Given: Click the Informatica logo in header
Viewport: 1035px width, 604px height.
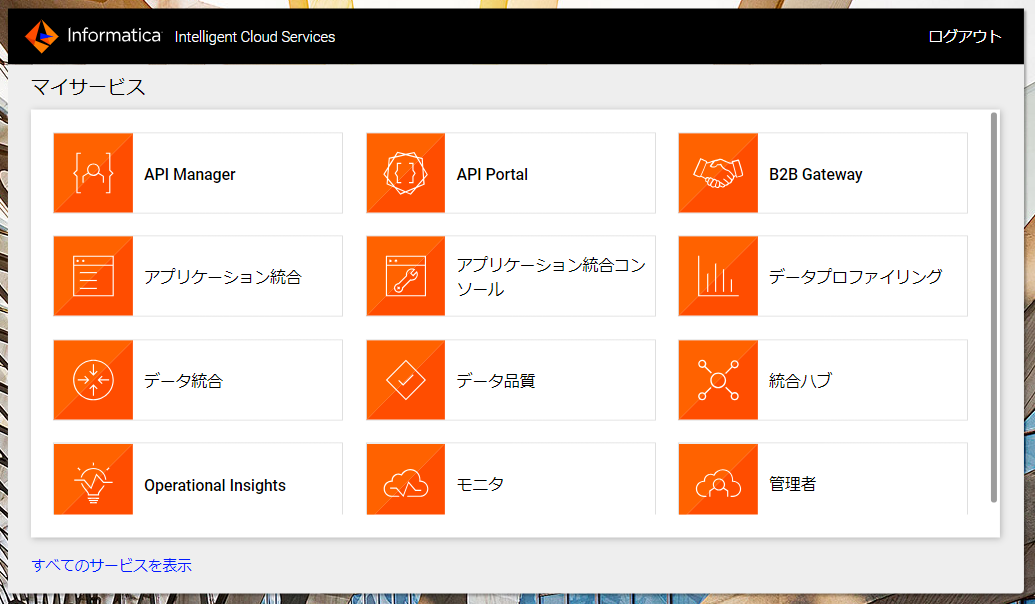Looking at the screenshot, I should click(x=93, y=36).
